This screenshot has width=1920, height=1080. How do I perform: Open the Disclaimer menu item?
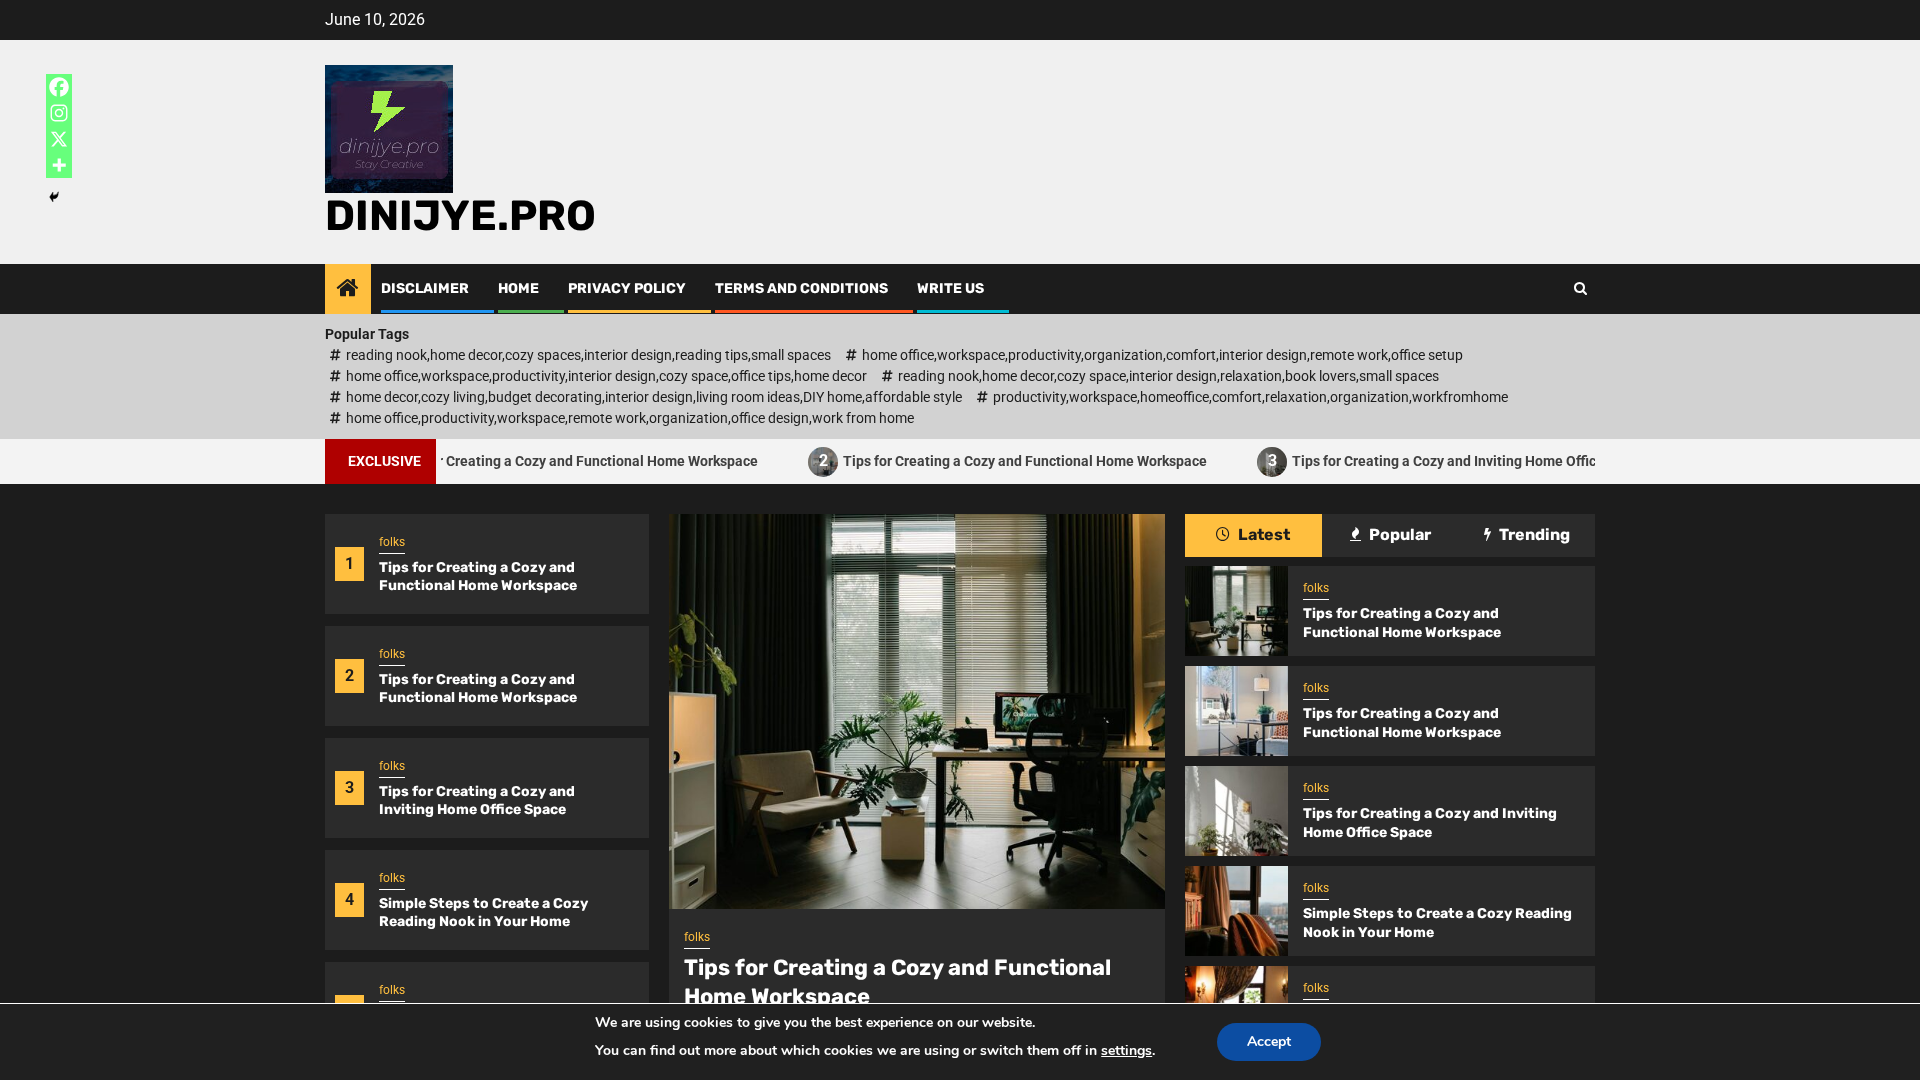click(425, 289)
